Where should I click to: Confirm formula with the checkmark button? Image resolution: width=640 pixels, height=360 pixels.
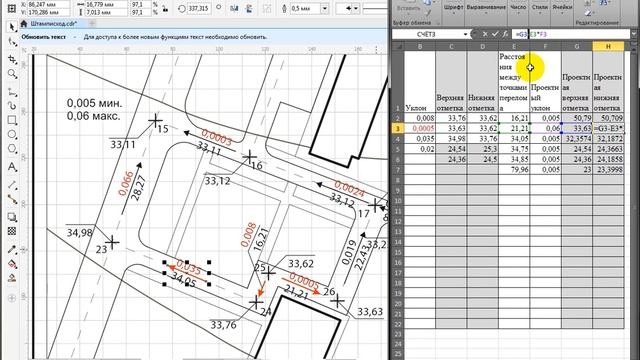(495, 34)
